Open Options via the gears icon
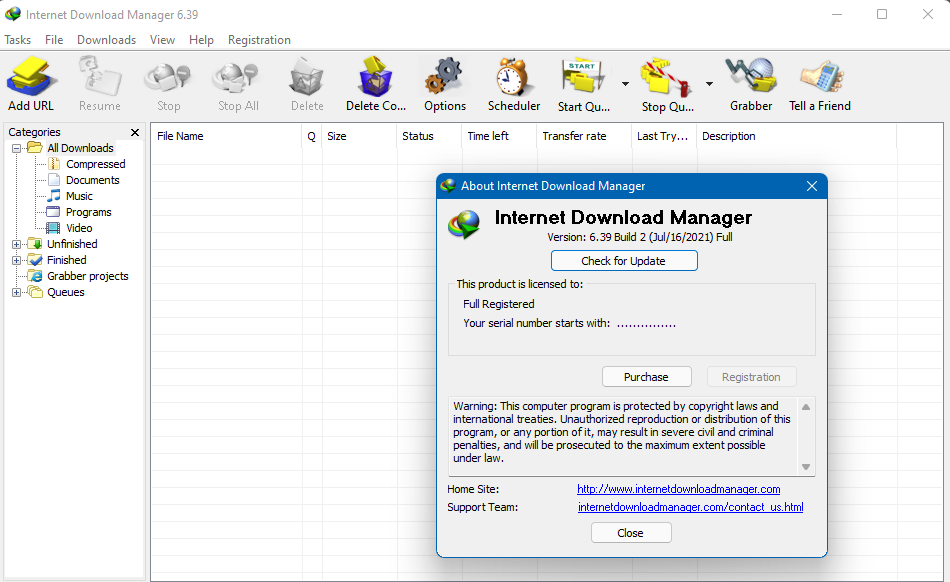950x582 pixels. (445, 77)
